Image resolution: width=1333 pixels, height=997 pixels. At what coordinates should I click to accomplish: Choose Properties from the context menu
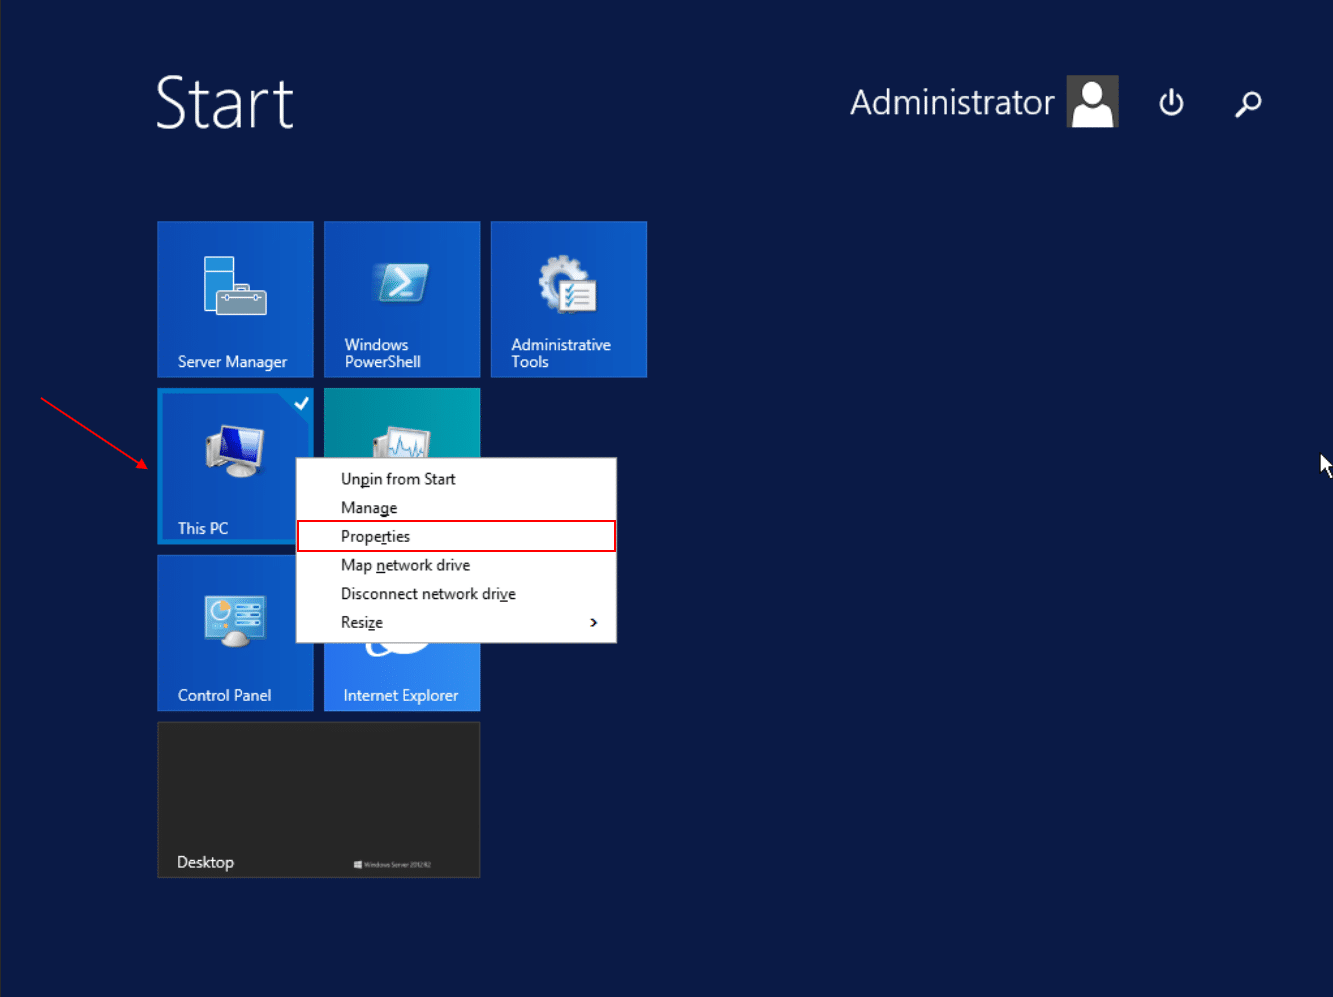(x=375, y=536)
